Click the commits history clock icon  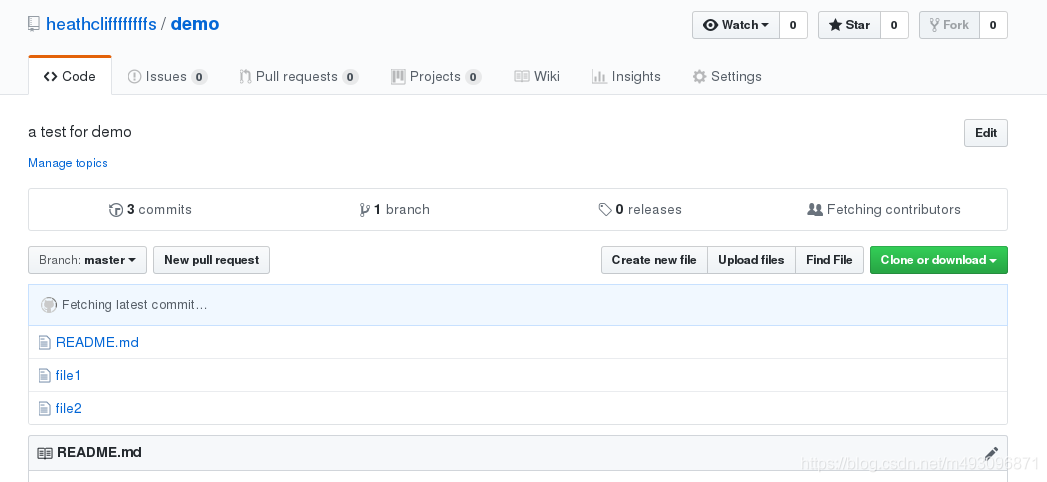tap(116, 210)
